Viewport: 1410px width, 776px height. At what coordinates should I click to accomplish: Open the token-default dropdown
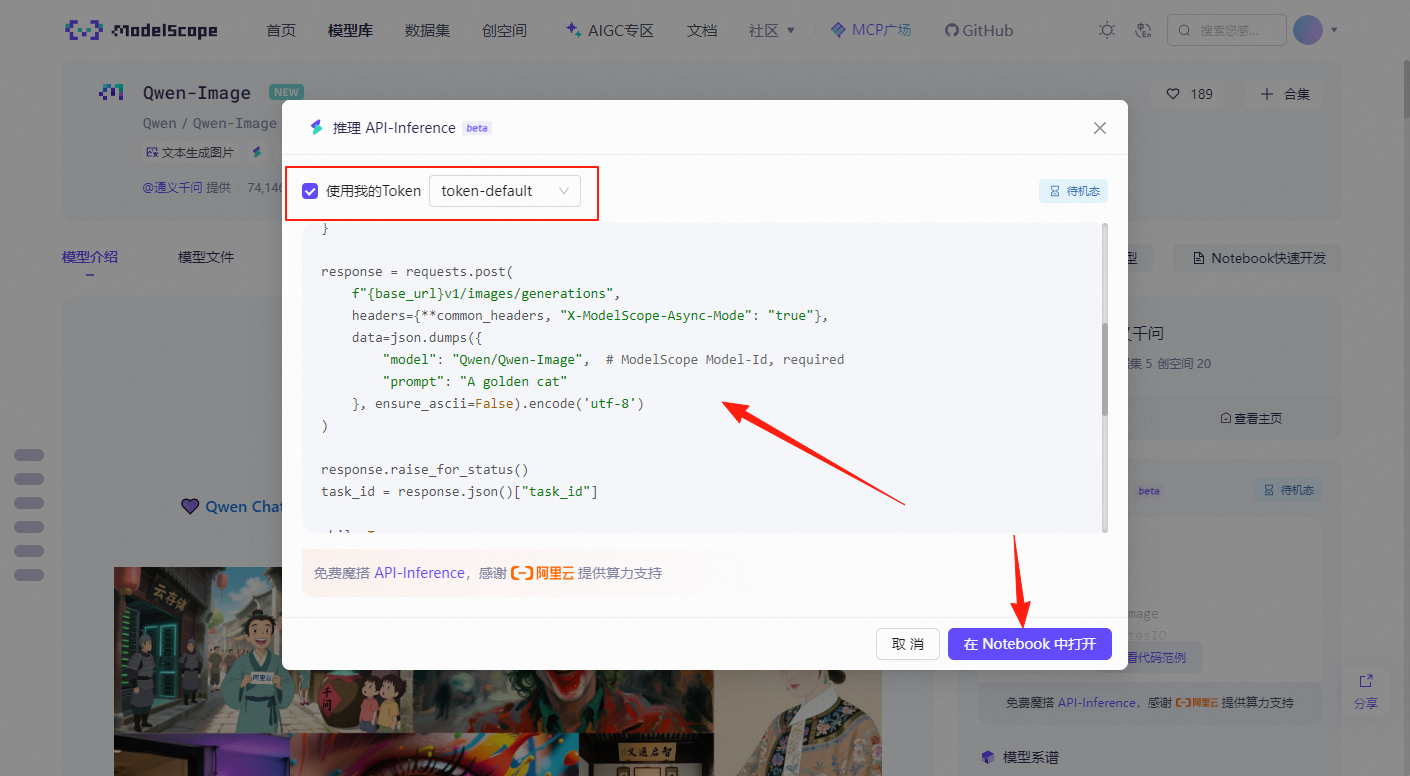505,191
